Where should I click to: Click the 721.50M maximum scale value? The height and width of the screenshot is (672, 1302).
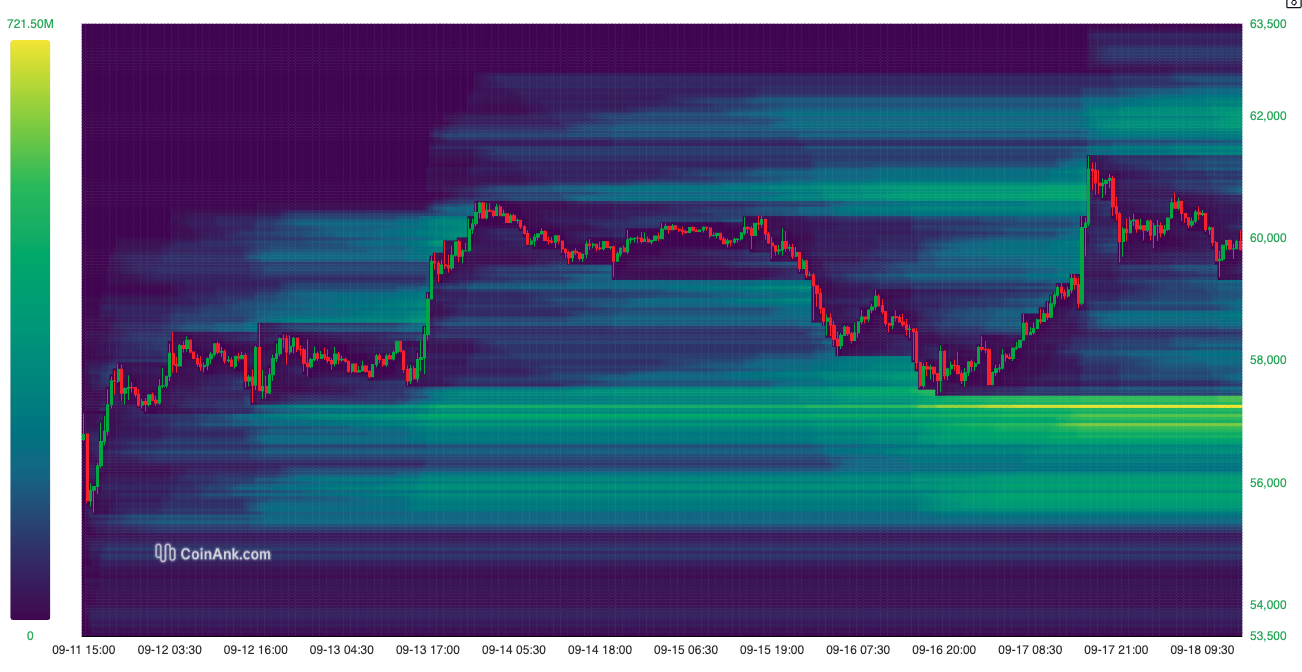click(30, 23)
